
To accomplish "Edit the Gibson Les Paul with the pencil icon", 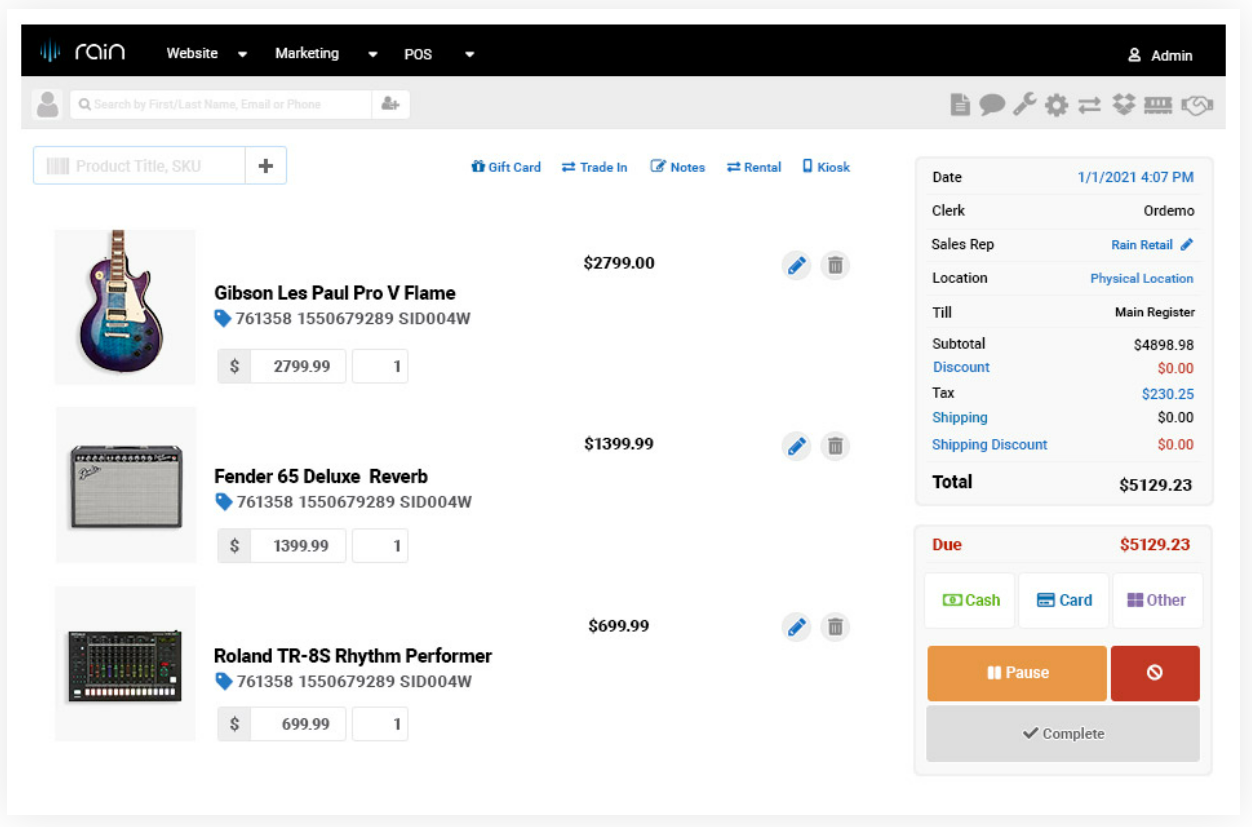I will click(797, 265).
